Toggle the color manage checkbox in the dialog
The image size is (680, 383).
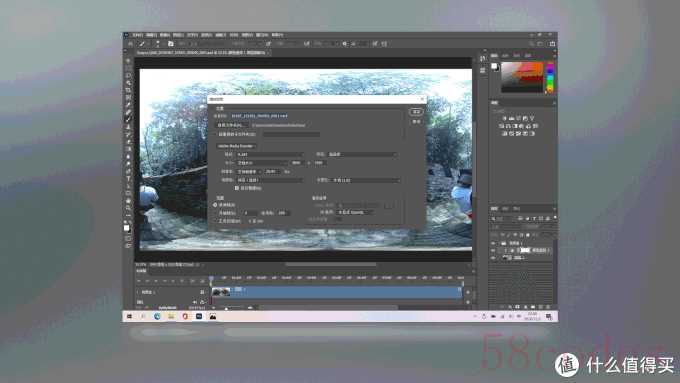[237, 188]
